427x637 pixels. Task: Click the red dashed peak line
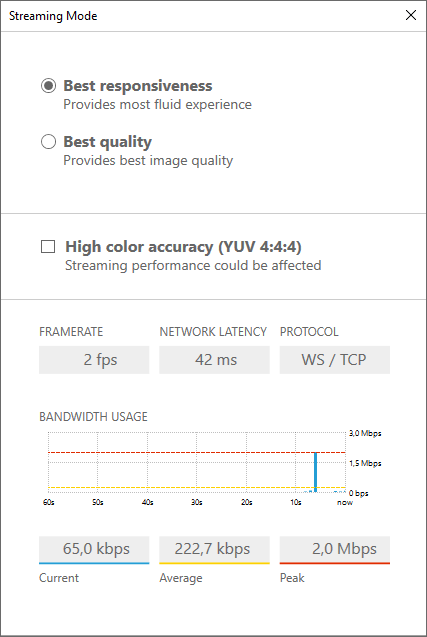pos(197,452)
